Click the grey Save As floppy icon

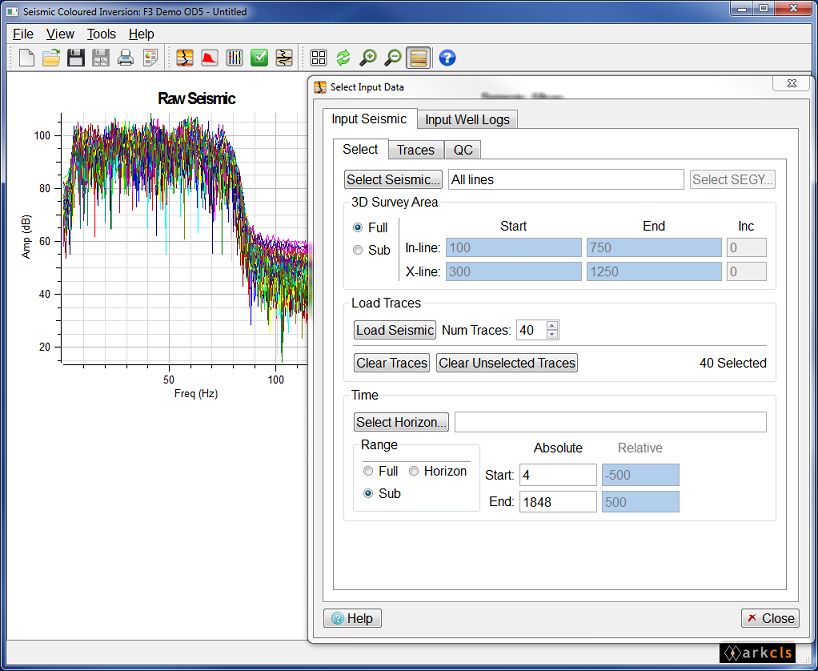101,58
